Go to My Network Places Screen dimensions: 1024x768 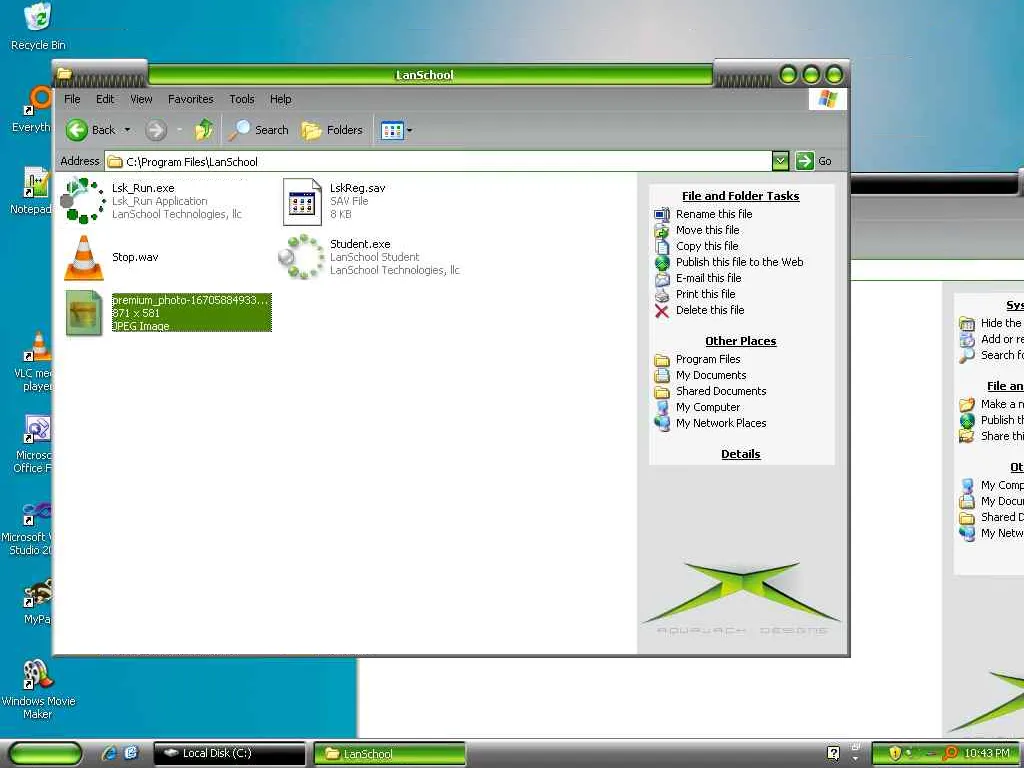(721, 423)
